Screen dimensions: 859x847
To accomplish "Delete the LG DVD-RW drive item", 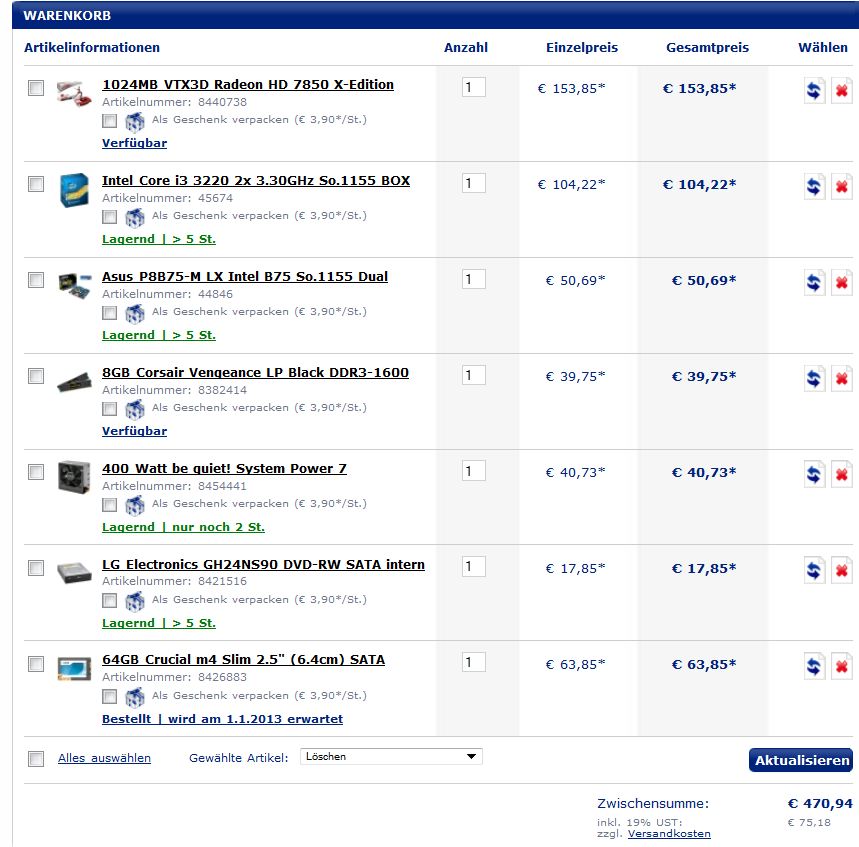I will tap(841, 570).
